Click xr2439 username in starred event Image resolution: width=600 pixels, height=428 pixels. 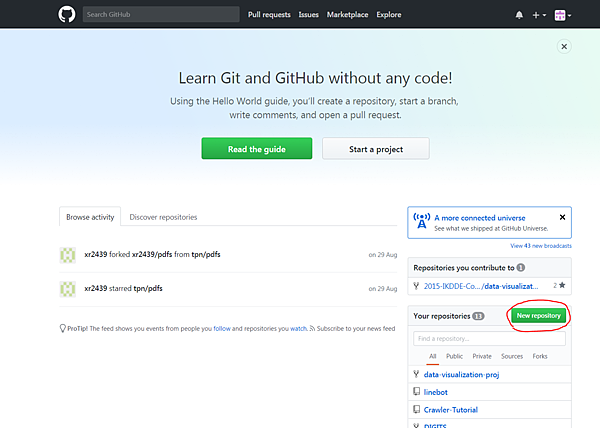pos(96,288)
